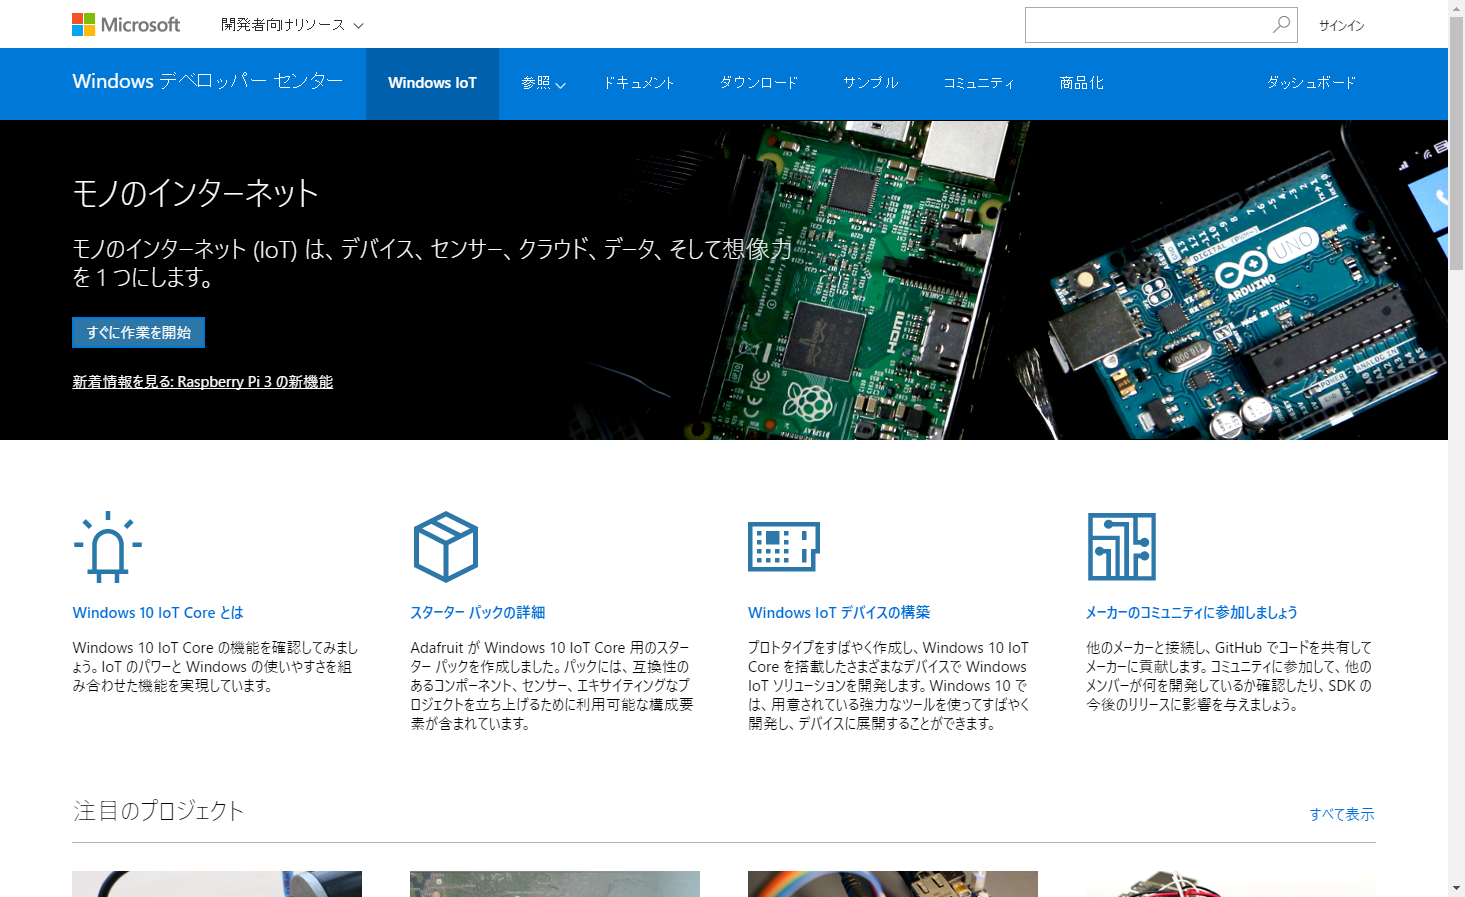
Task: Click the IoT device board icon
Action: (783, 547)
